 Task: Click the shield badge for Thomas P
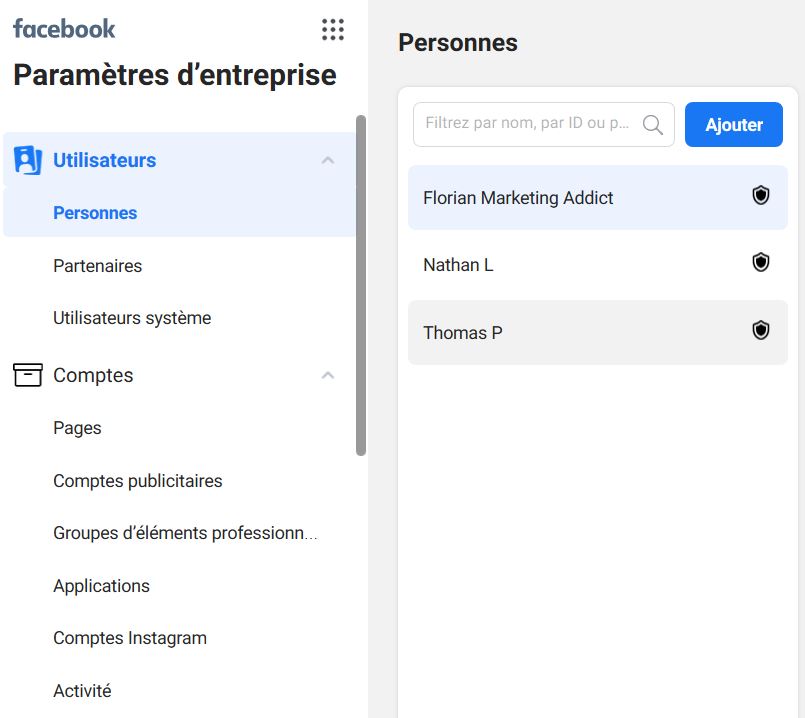pyautogui.click(x=761, y=330)
